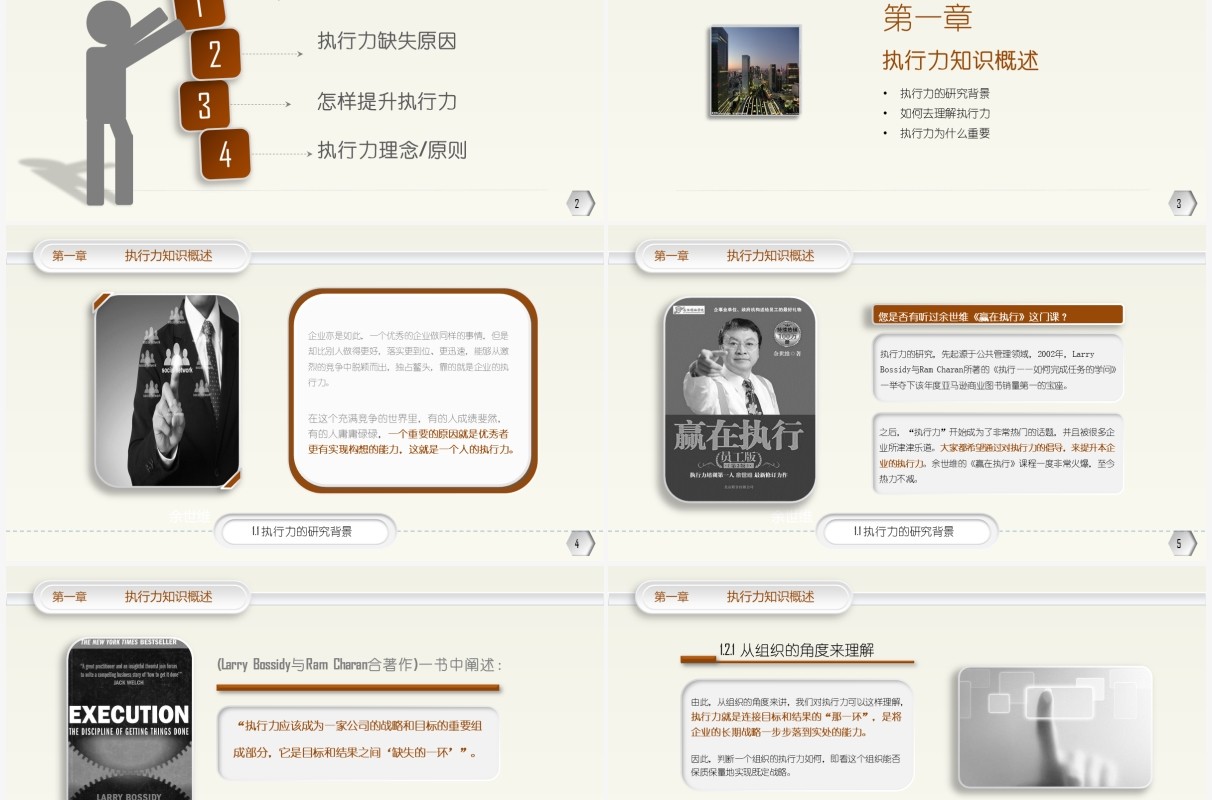Click the quote box starting 执行力应该成为一家公司

[x=358, y=743]
